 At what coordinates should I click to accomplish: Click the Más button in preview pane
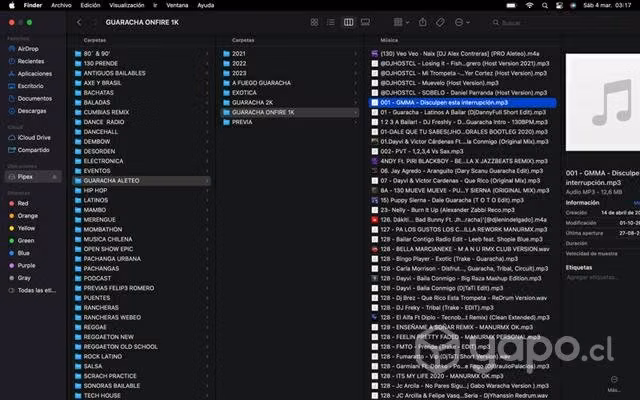[614, 384]
